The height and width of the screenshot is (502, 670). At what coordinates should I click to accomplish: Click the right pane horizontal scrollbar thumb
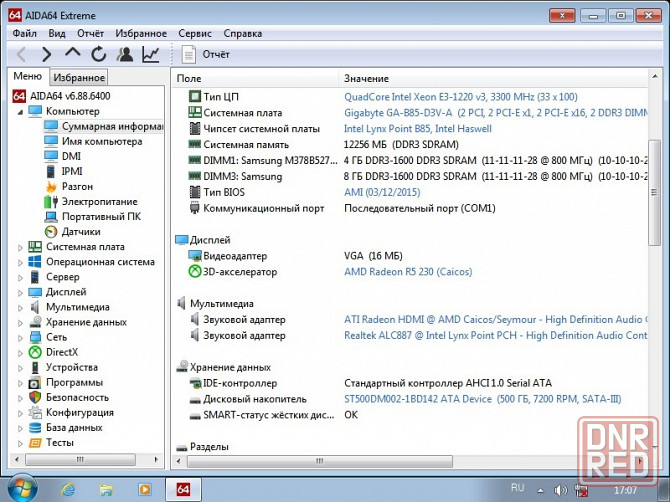(320, 461)
